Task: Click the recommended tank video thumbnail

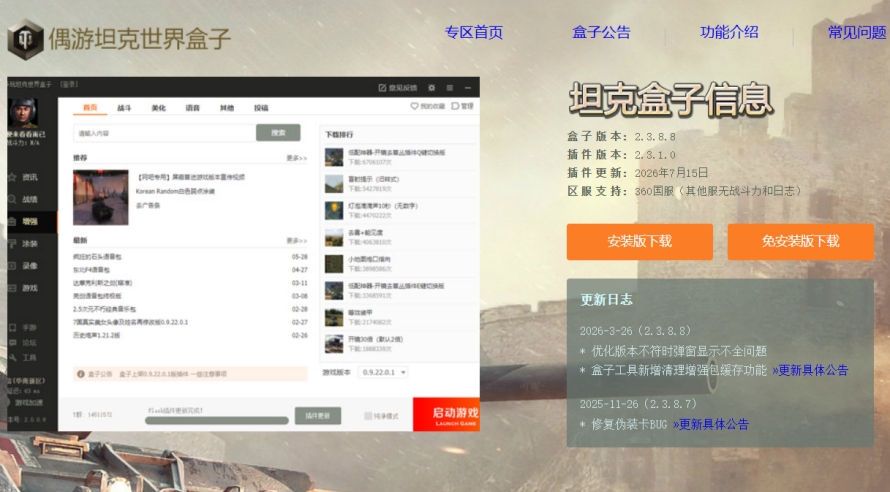Action: (101, 197)
